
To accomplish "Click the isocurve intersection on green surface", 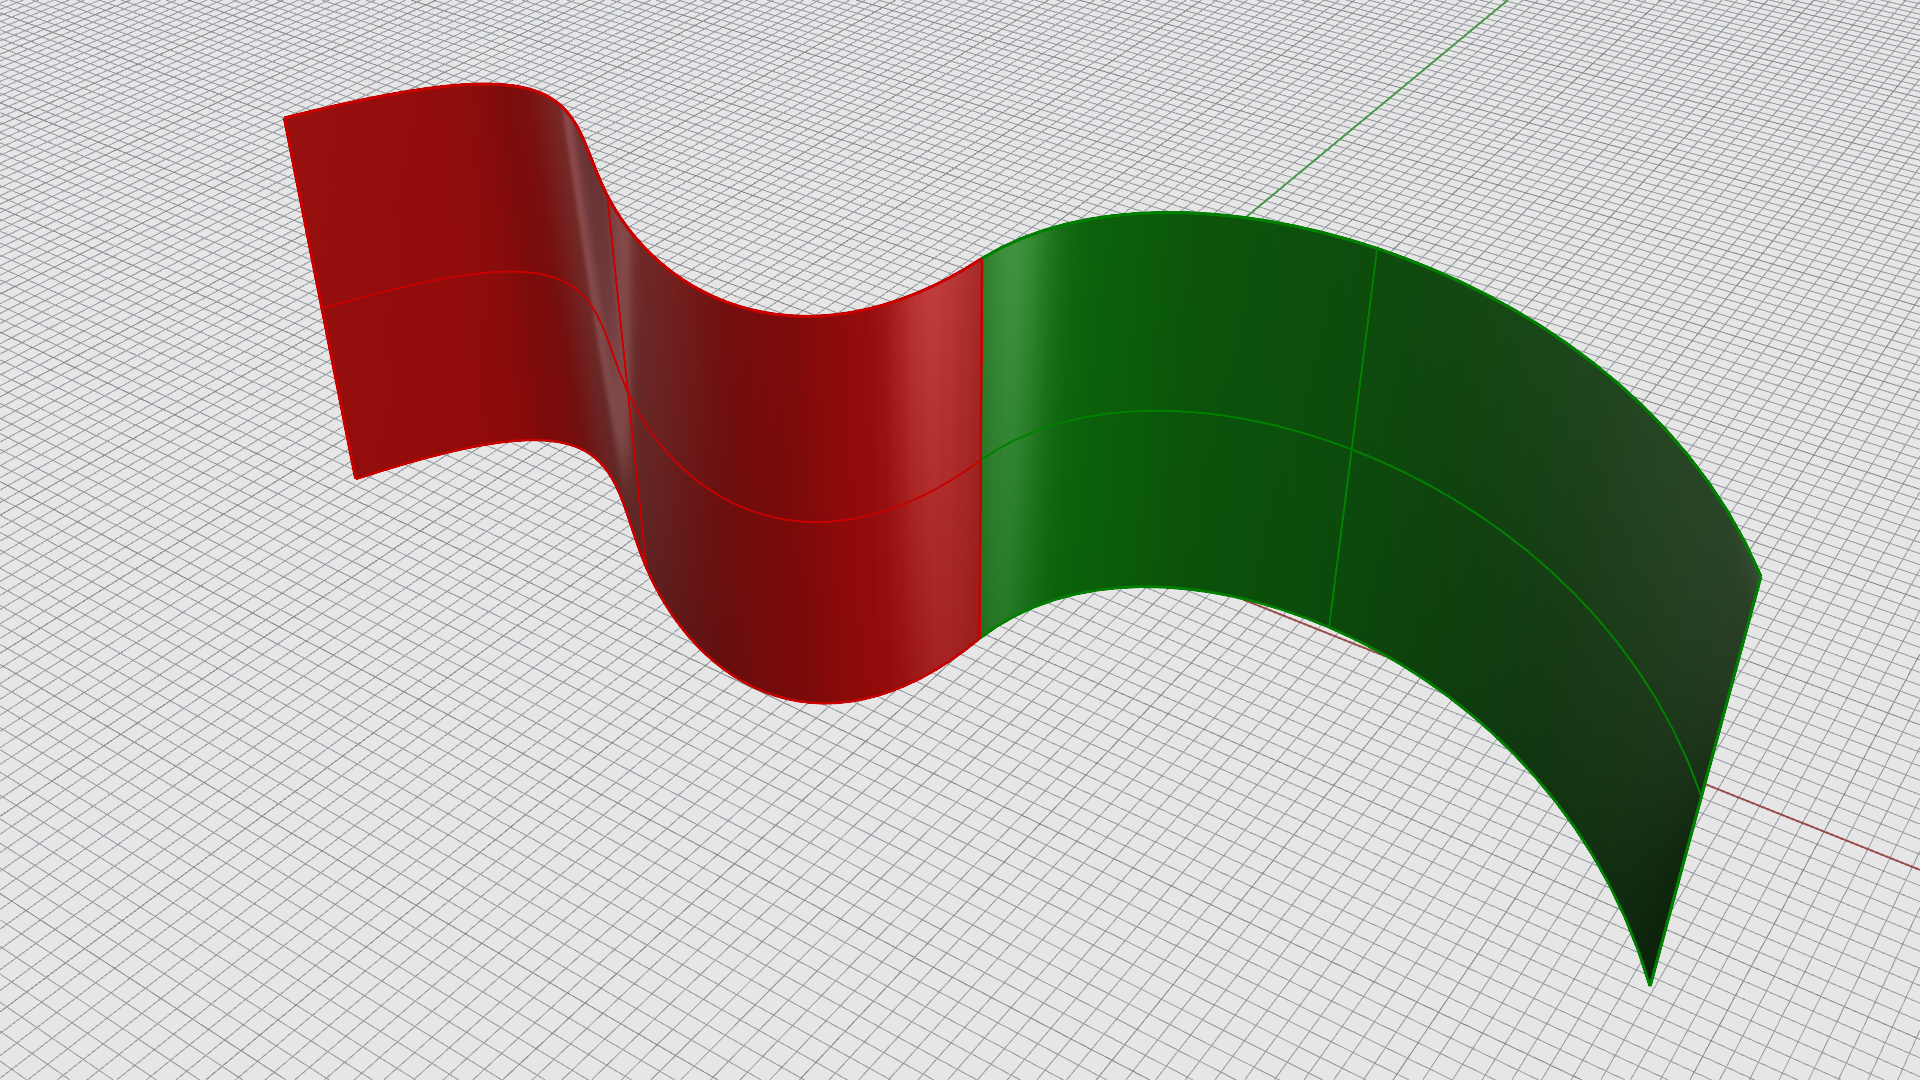I will click(1352, 449).
